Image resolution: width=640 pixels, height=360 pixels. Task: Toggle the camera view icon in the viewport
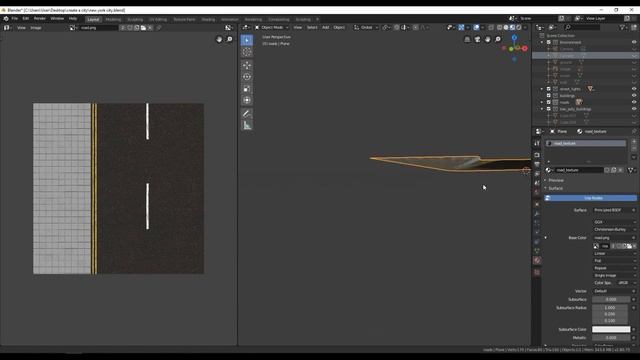pyautogui.click(x=478, y=39)
